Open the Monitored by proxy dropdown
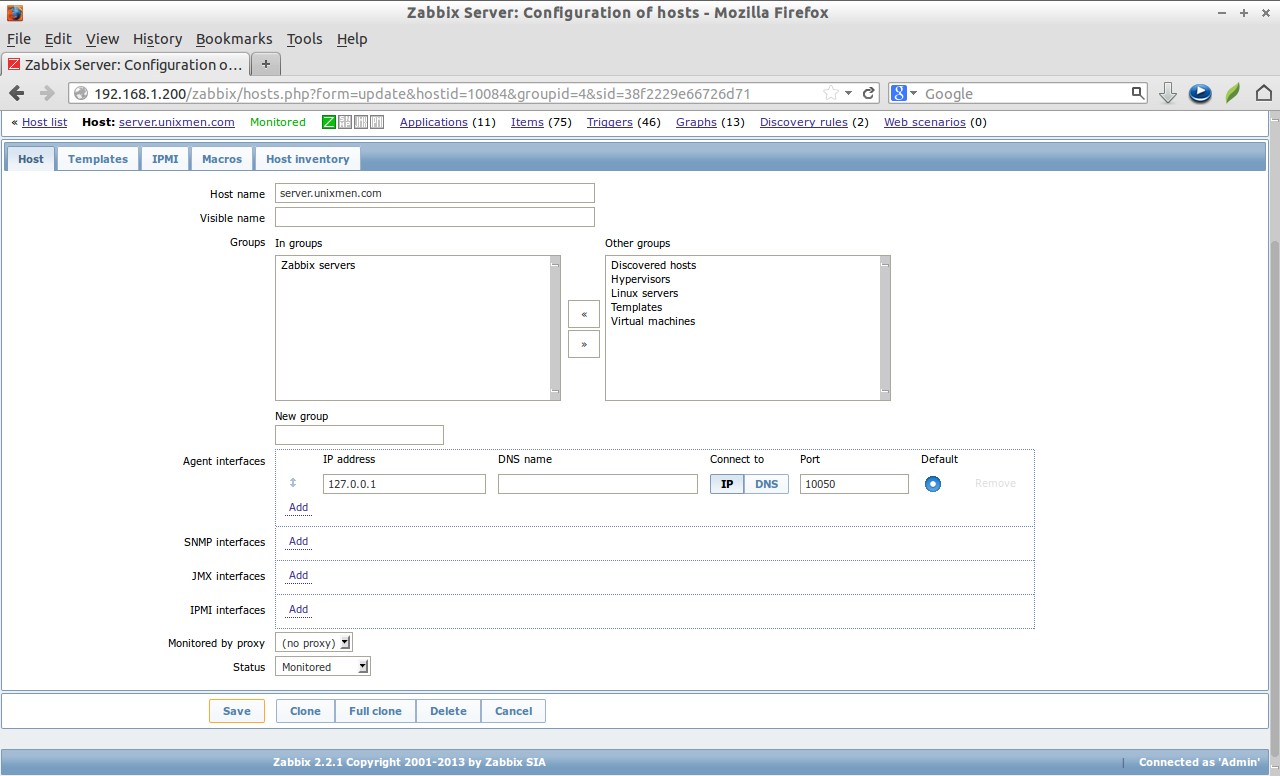Screen dimensions: 1280x776 click(314, 643)
